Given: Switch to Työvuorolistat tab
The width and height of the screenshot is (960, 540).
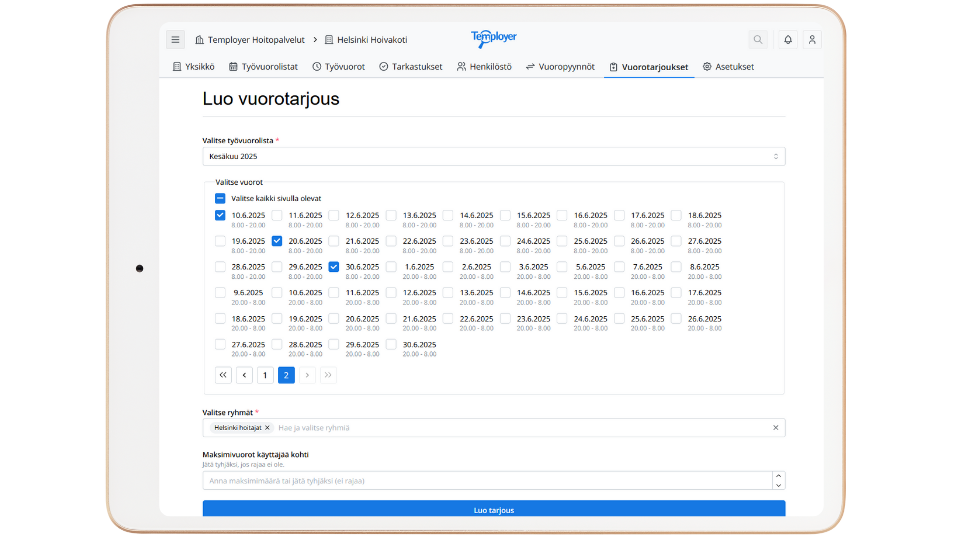Looking at the screenshot, I should (263, 67).
